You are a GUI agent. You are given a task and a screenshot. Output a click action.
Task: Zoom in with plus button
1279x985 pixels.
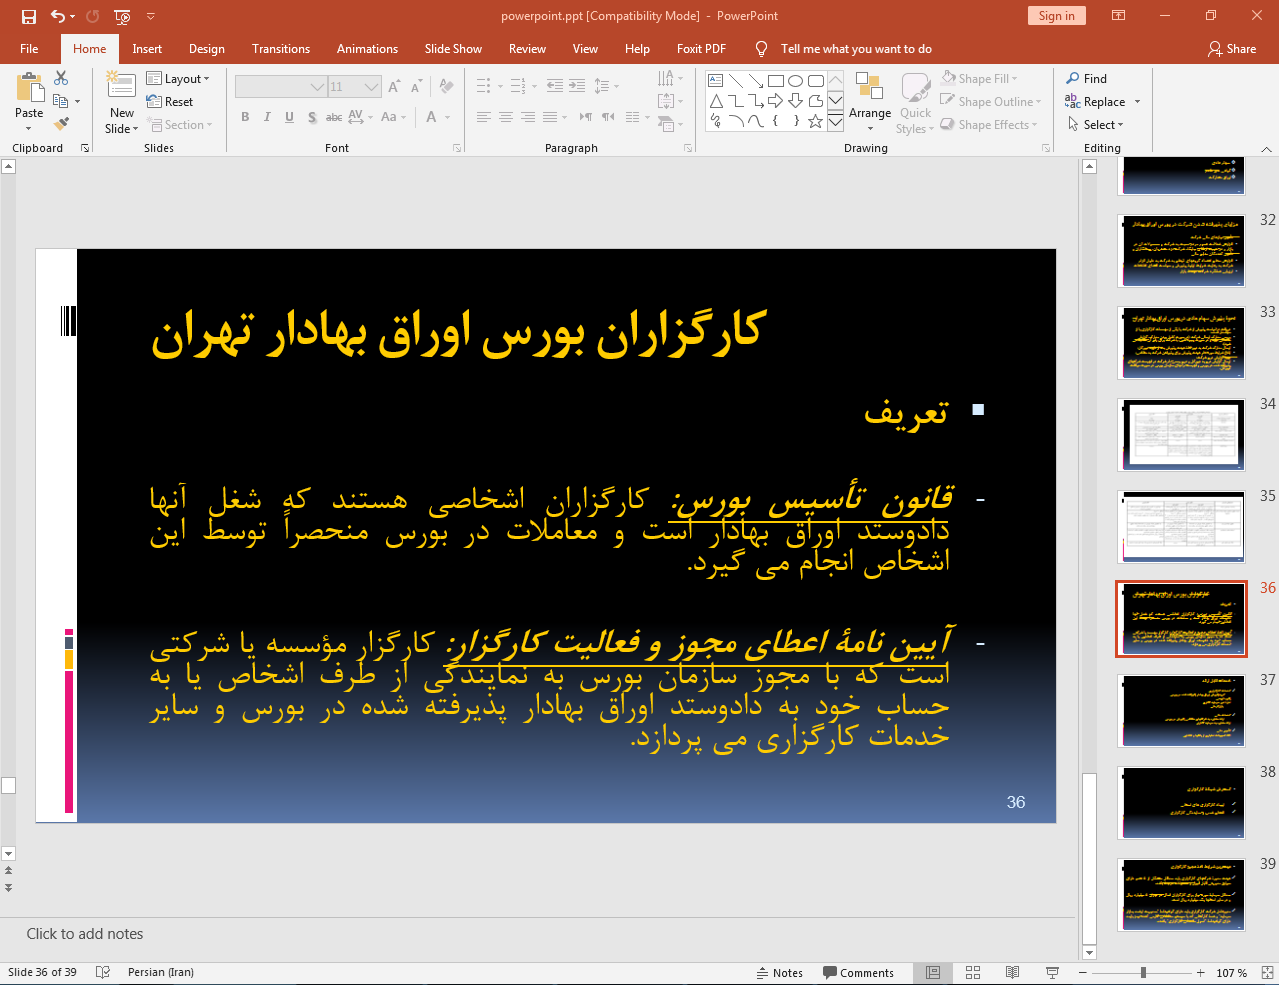point(1201,973)
